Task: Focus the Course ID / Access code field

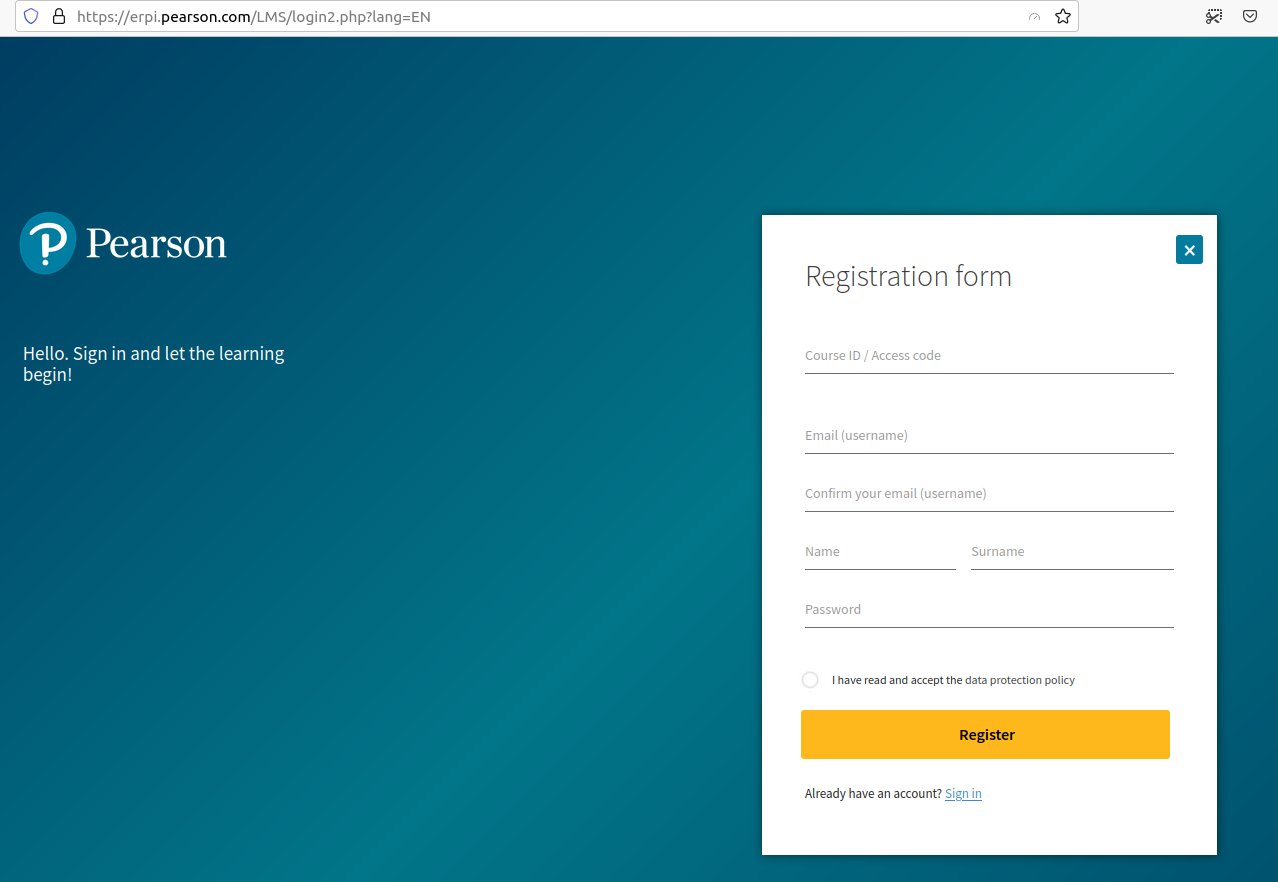Action: click(x=988, y=360)
